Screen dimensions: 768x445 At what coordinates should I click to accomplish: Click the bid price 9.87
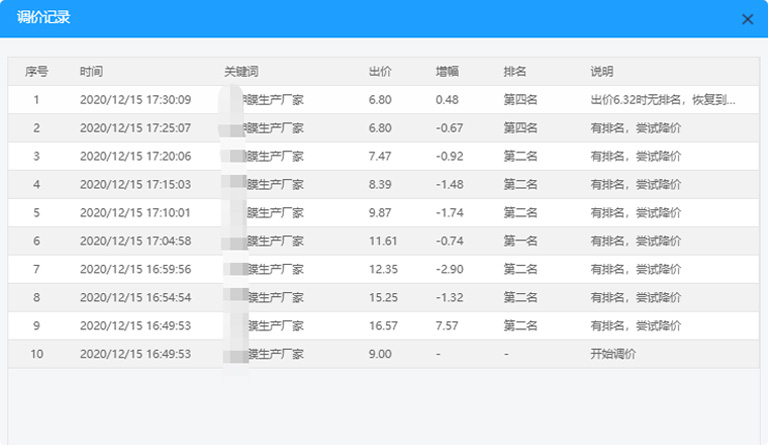[x=380, y=213]
